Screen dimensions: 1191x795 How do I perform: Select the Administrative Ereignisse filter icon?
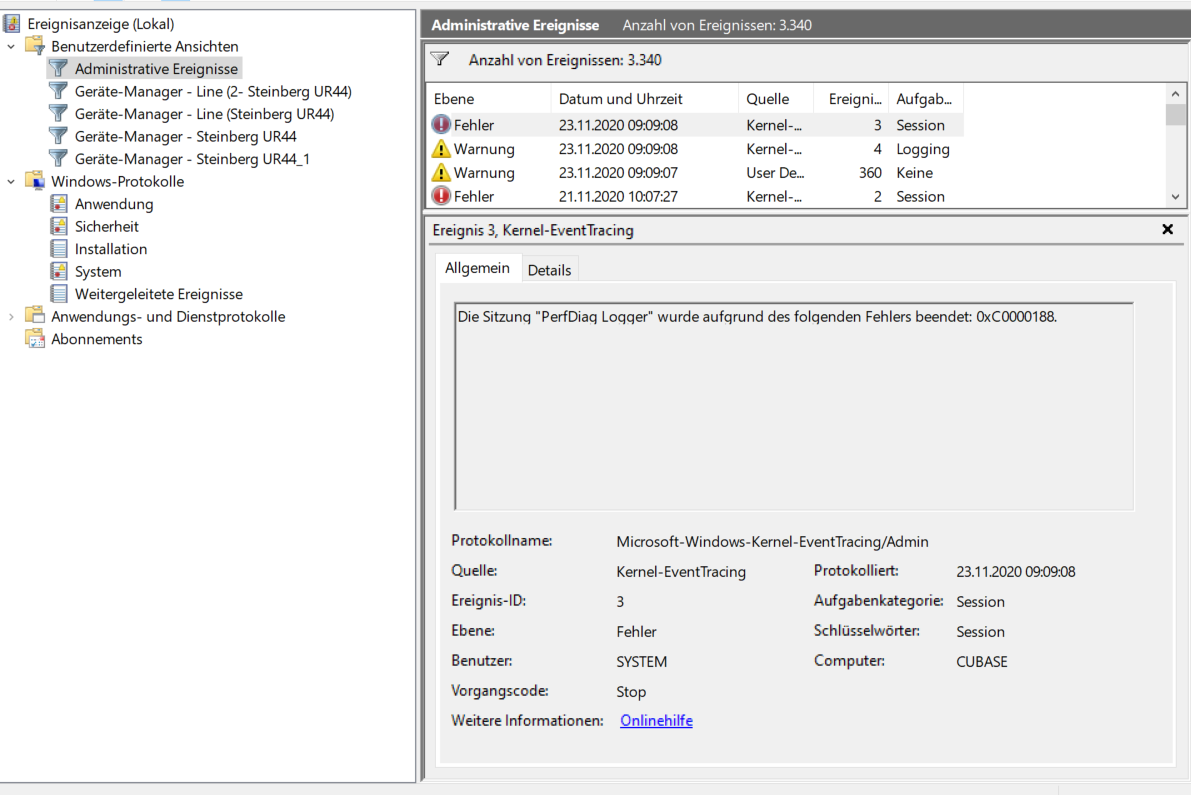pos(59,69)
